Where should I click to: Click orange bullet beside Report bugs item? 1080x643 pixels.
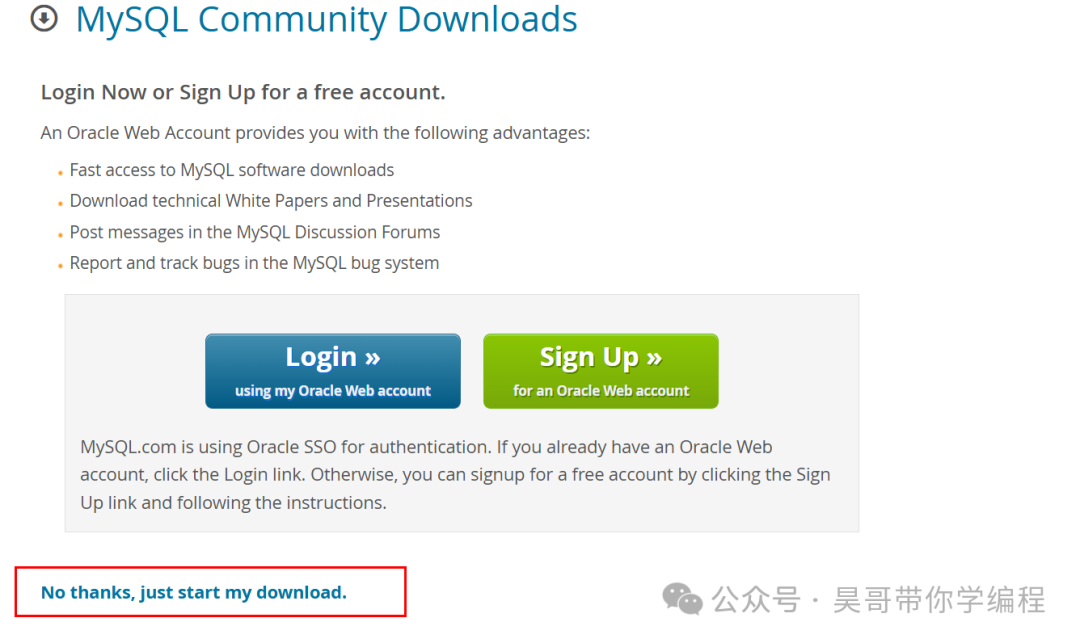(x=61, y=266)
